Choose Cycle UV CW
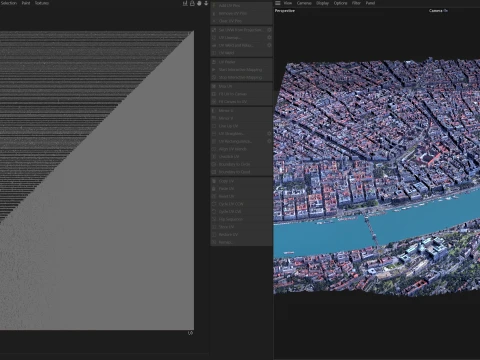This screenshot has width=480, height=360. point(242,212)
